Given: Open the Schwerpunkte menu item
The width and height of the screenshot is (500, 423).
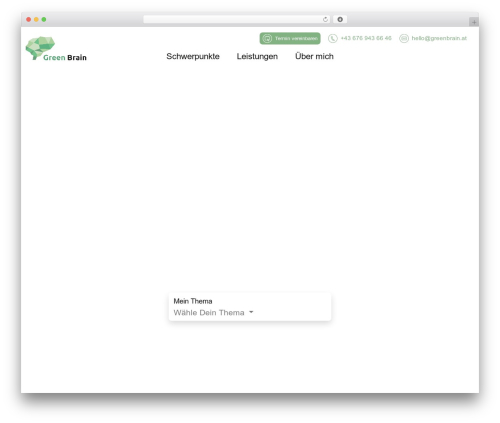Looking at the screenshot, I should (x=193, y=56).
